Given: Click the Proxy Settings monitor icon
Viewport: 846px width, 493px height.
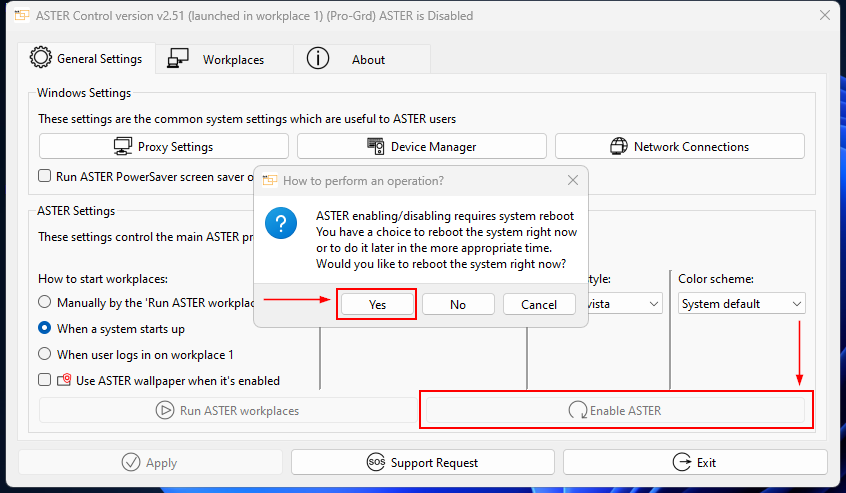Looking at the screenshot, I should pos(124,147).
